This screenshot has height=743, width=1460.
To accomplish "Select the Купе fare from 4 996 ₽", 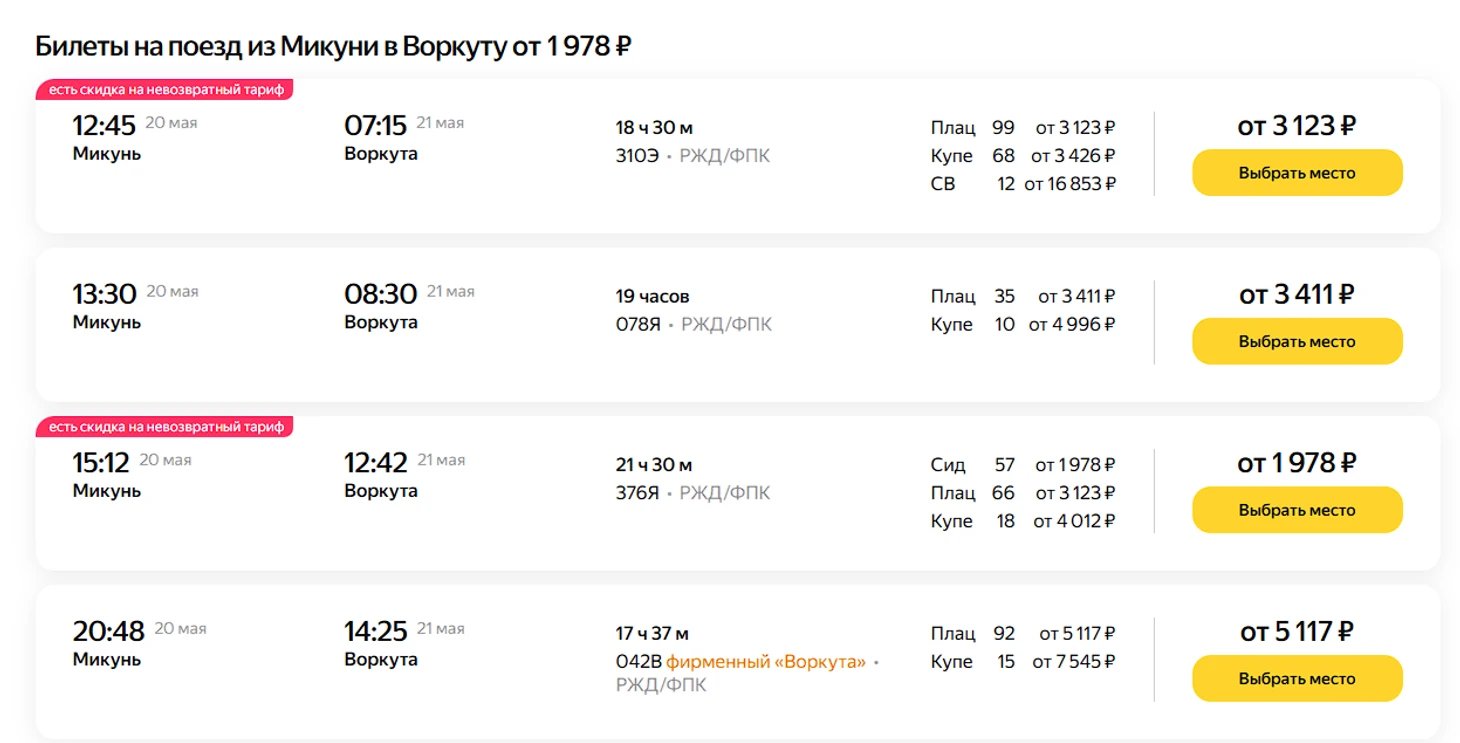I will [x=1022, y=324].
